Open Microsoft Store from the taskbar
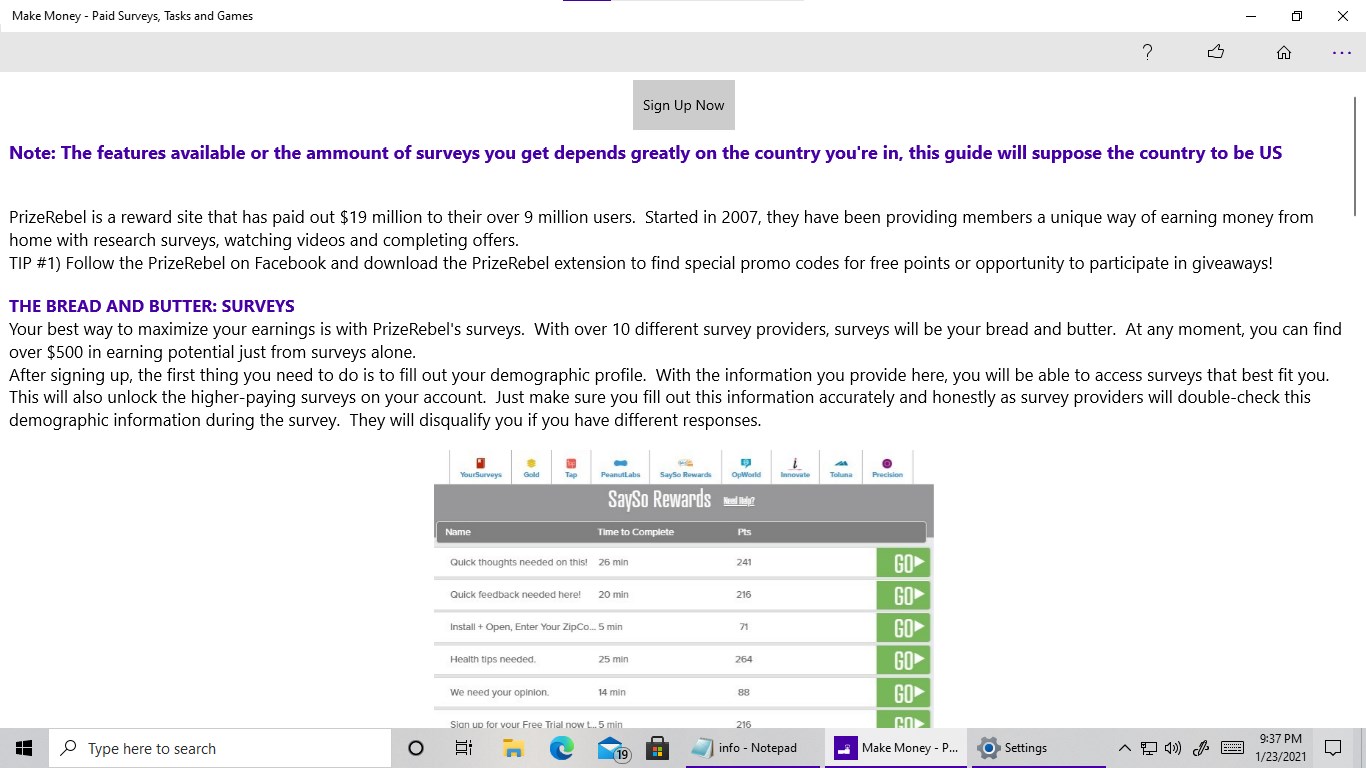This screenshot has height=768, width=1366. click(658, 748)
